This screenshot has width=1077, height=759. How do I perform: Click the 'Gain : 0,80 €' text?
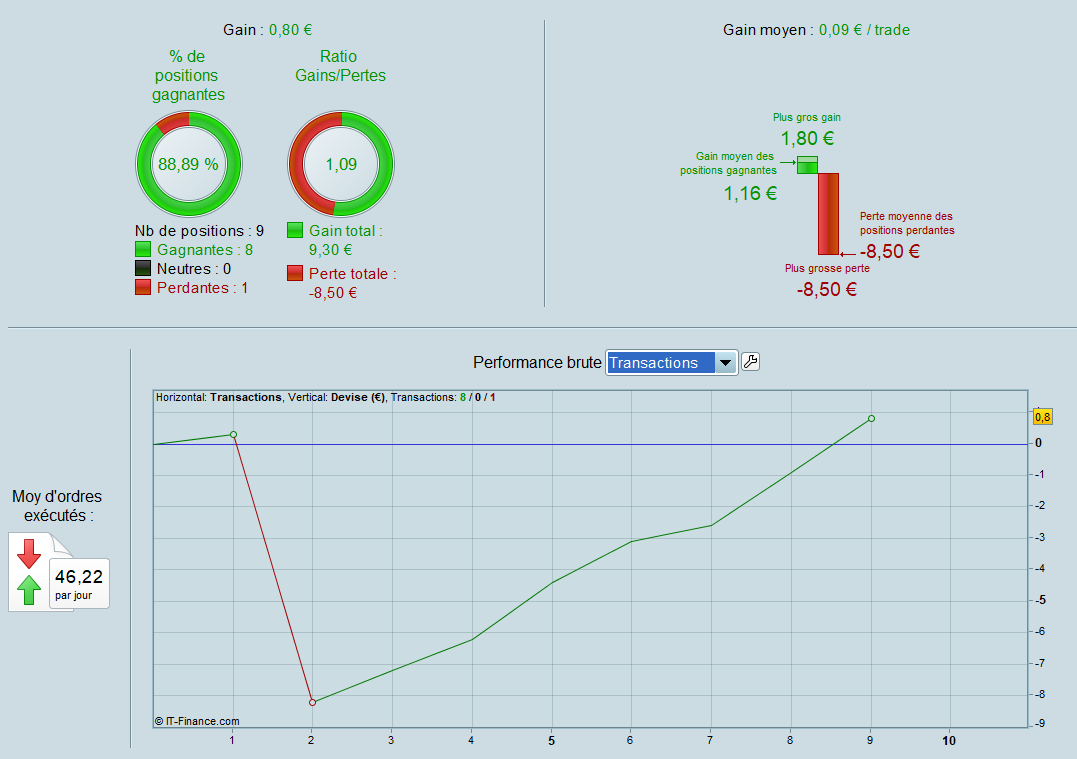tap(267, 30)
